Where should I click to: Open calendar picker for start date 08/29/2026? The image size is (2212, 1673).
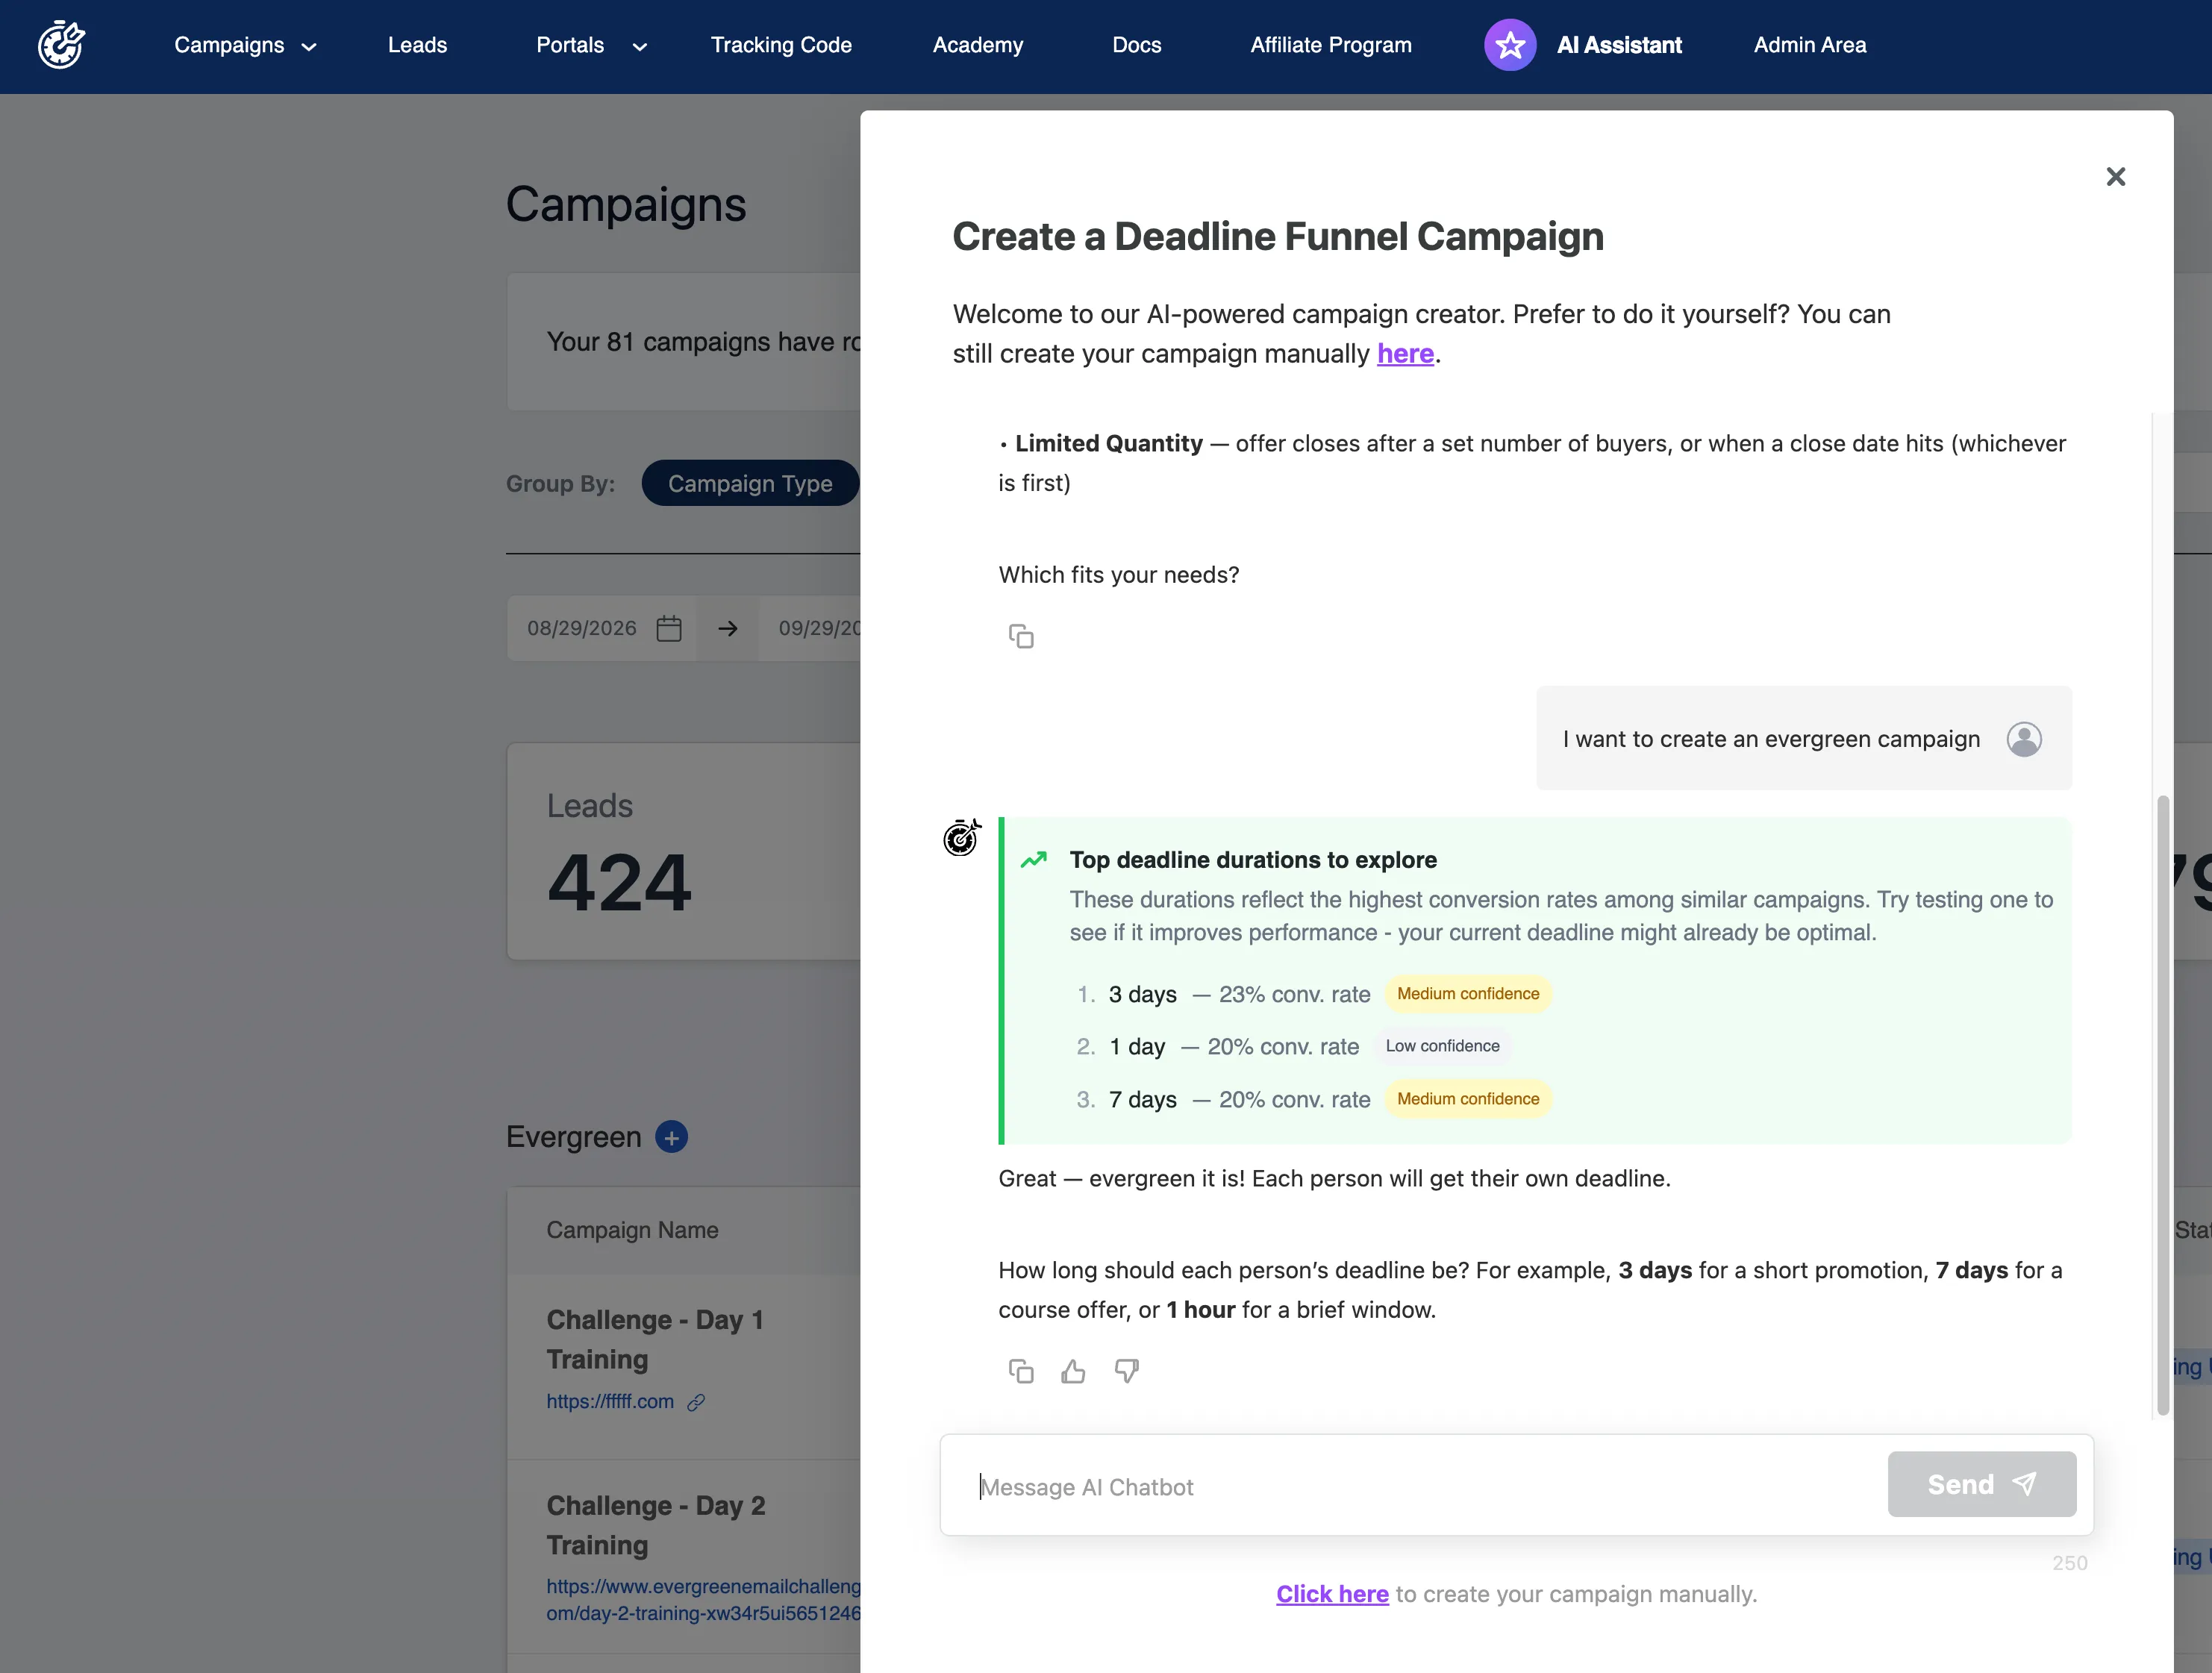tap(669, 628)
